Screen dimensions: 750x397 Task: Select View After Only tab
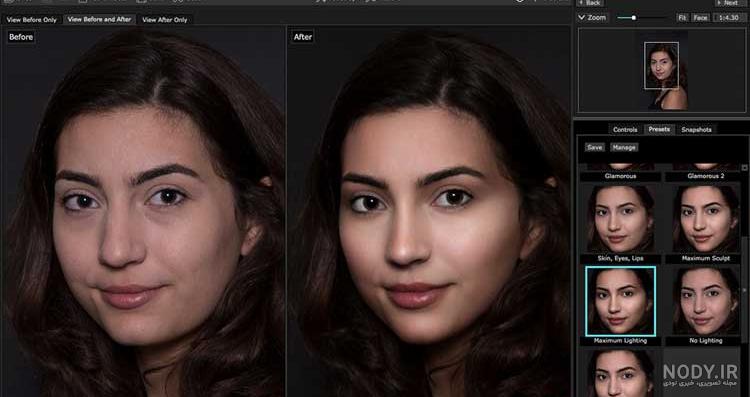click(165, 20)
